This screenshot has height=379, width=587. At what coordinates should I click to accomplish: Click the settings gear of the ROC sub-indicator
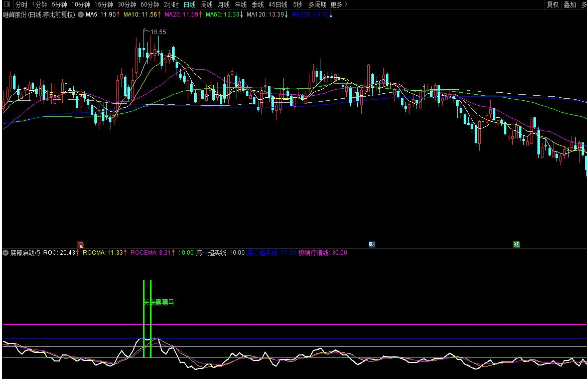[6, 253]
